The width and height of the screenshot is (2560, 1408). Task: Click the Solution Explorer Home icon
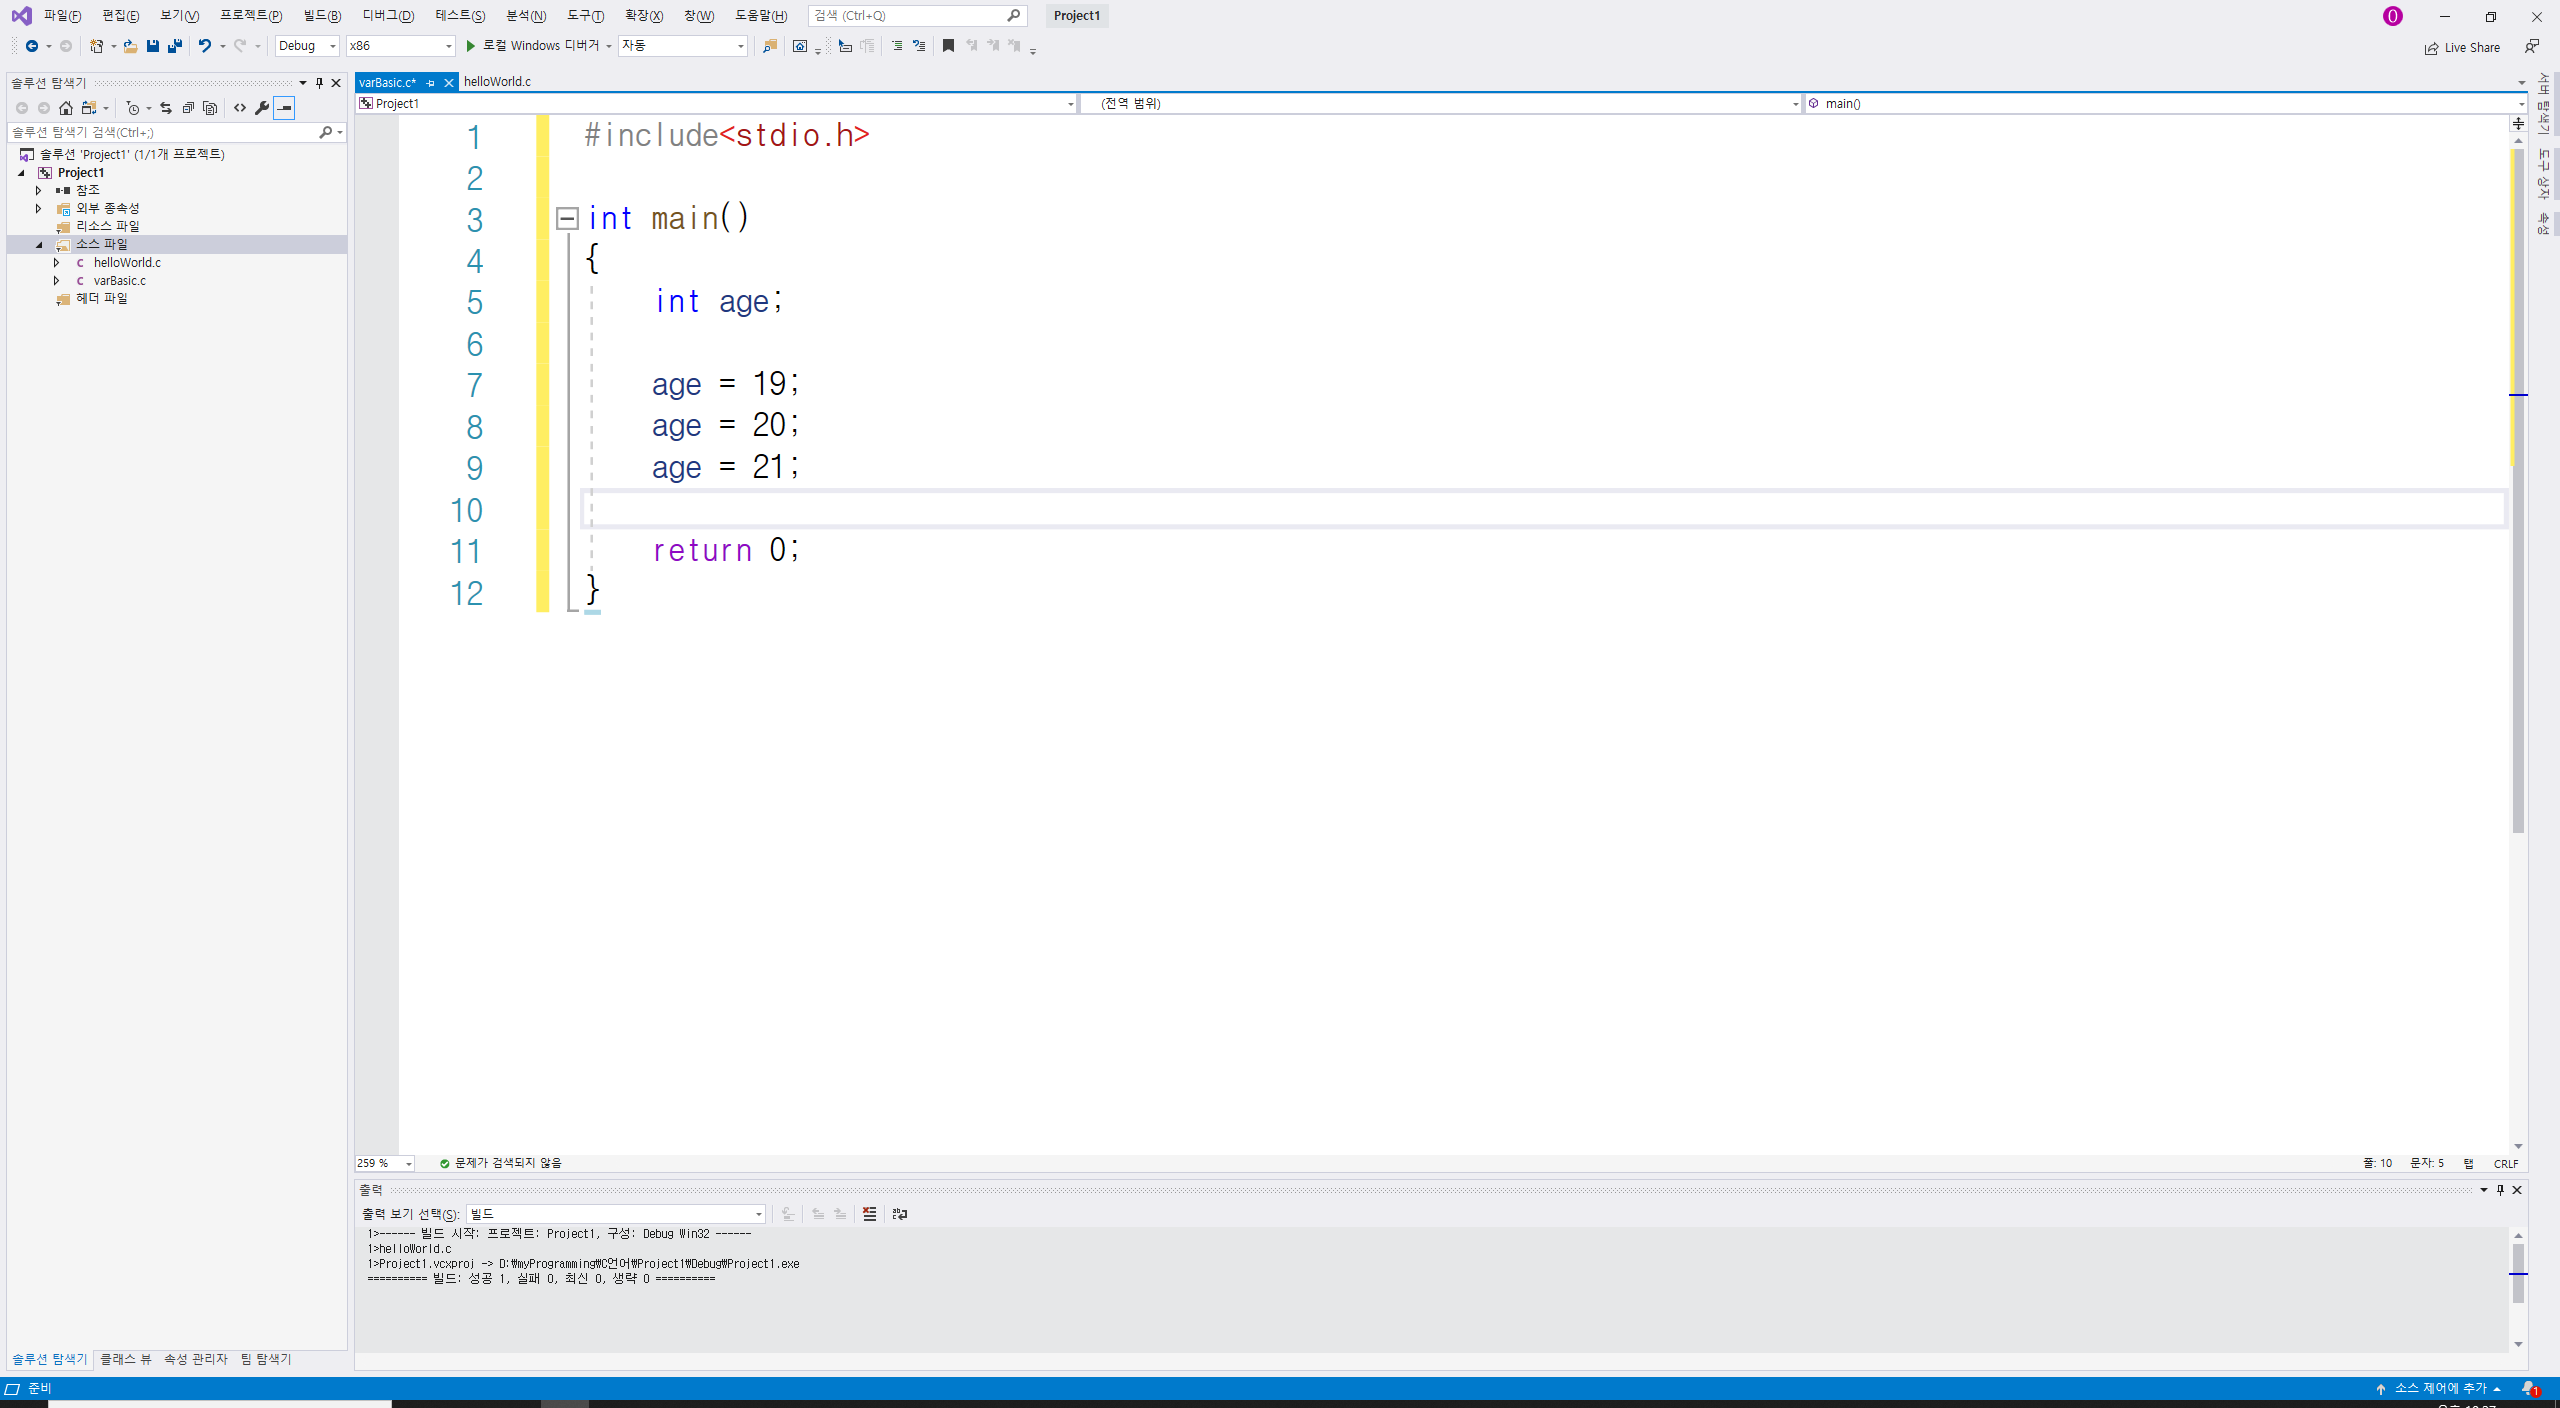[x=66, y=108]
